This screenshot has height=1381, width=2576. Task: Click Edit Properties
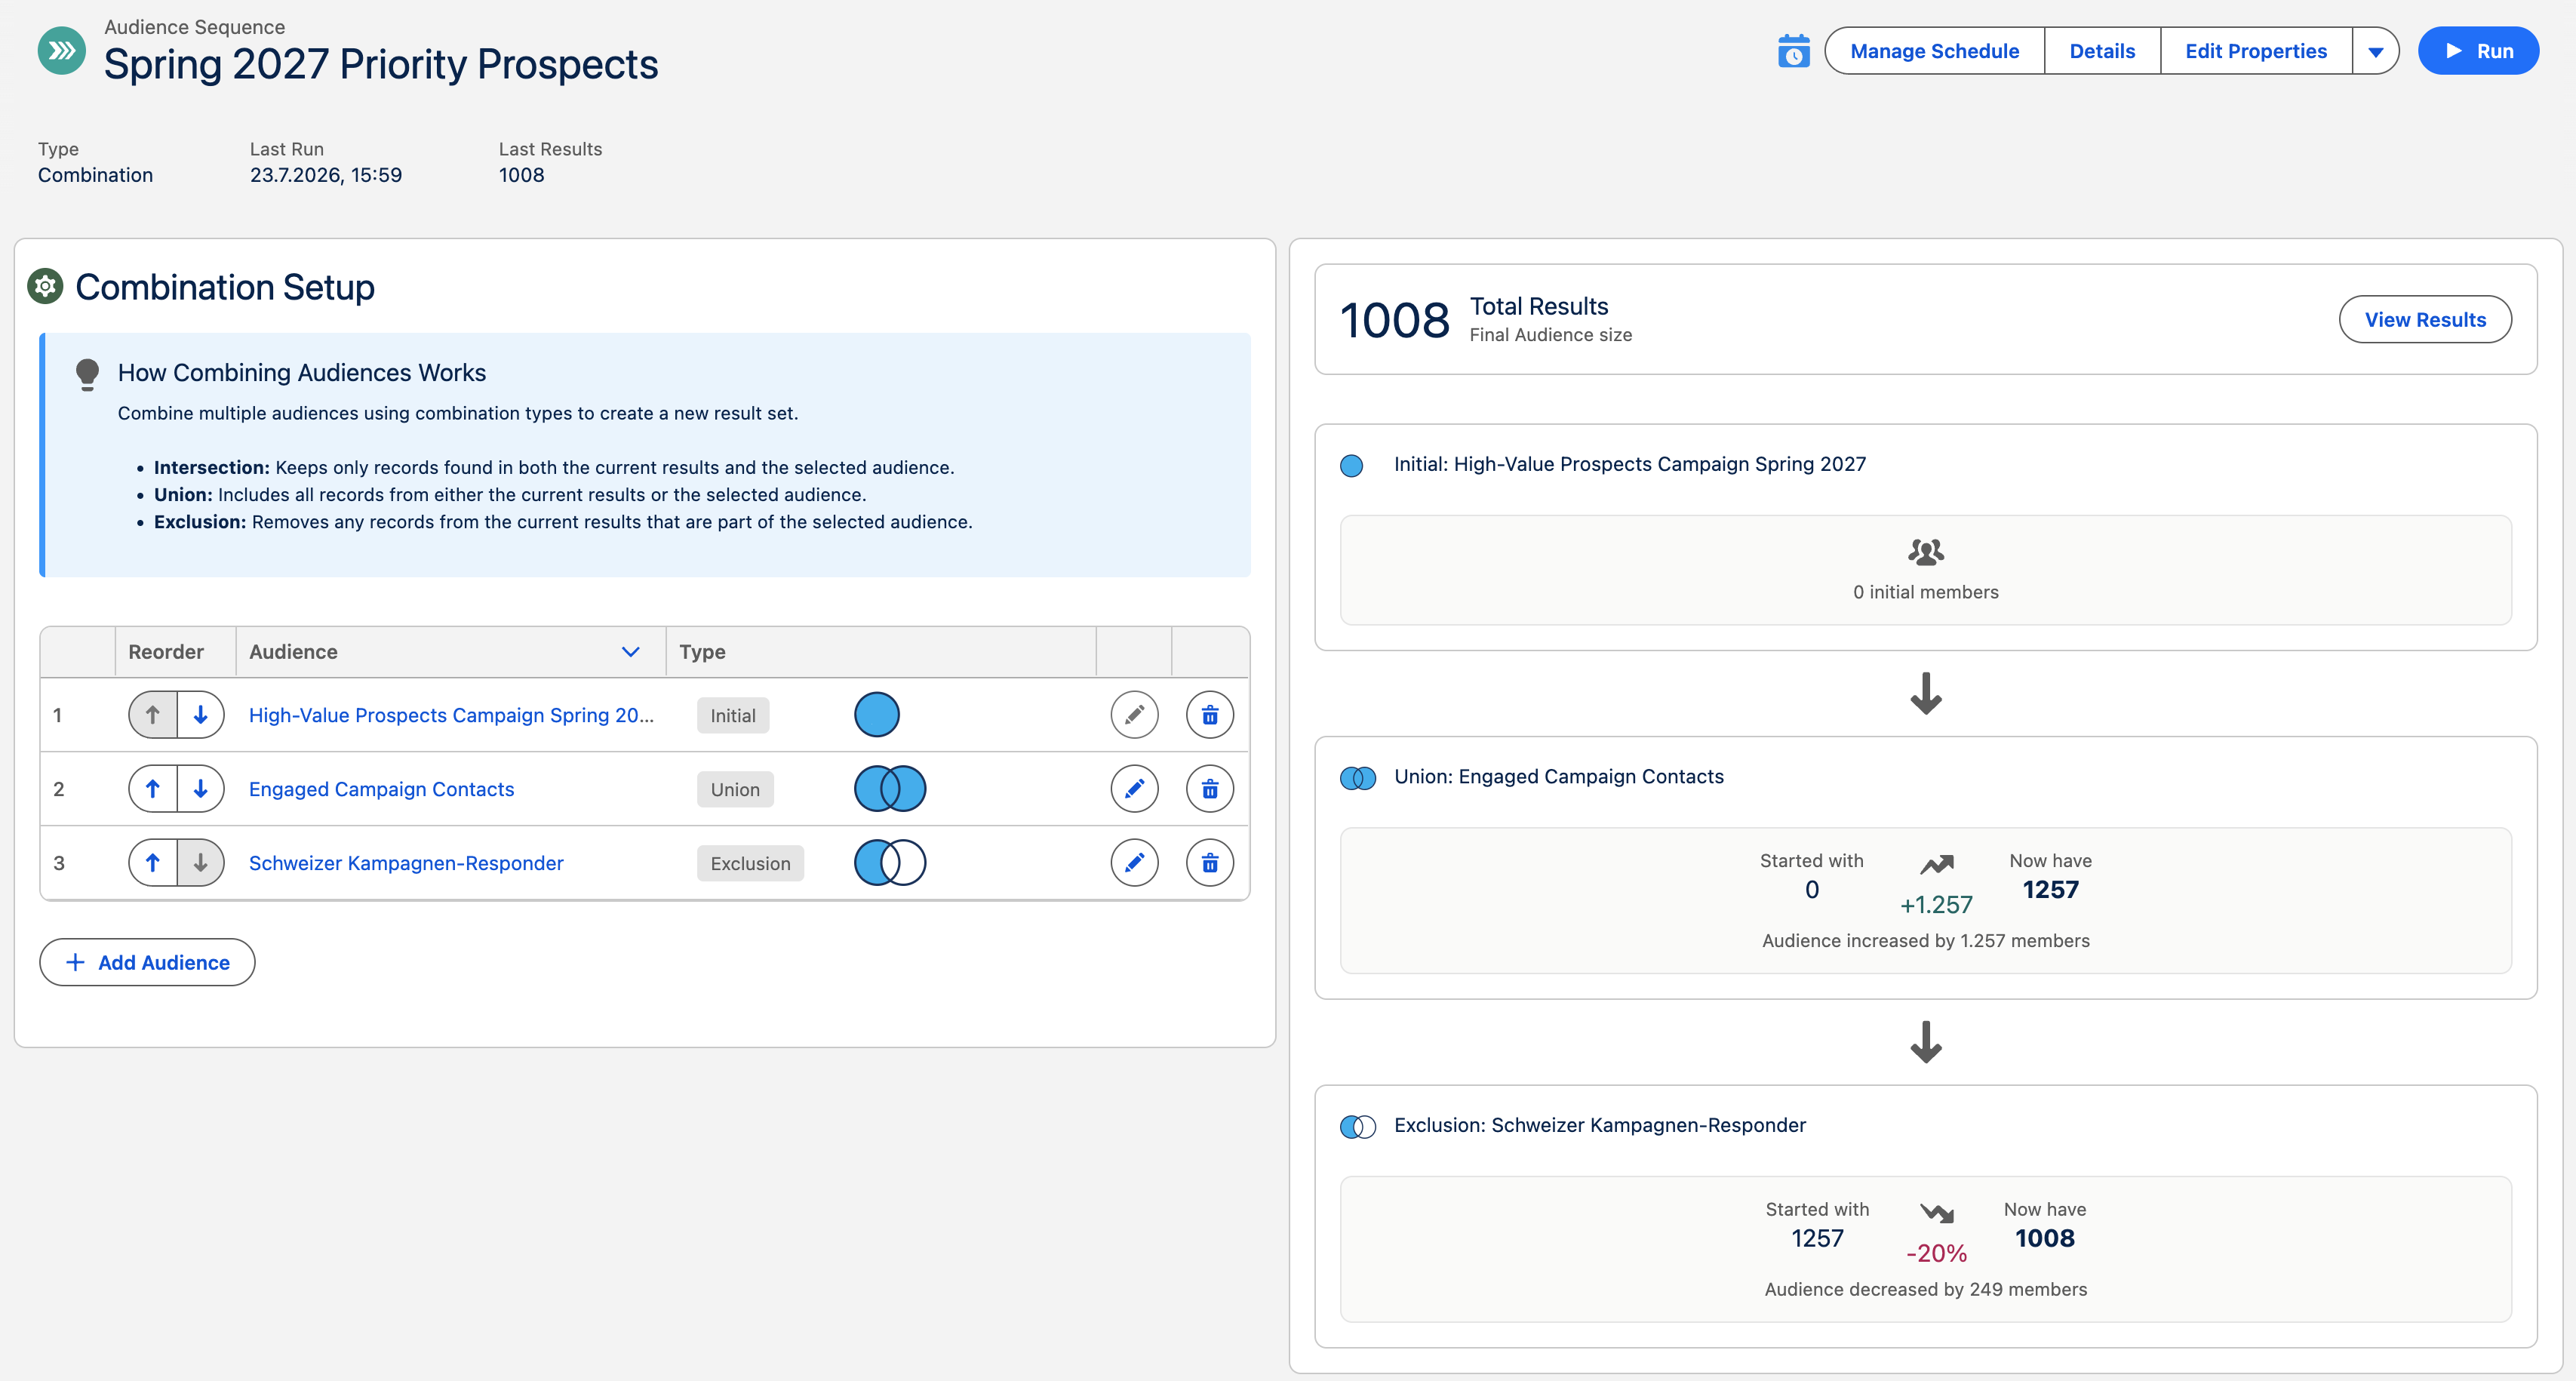tap(2256, 51)
